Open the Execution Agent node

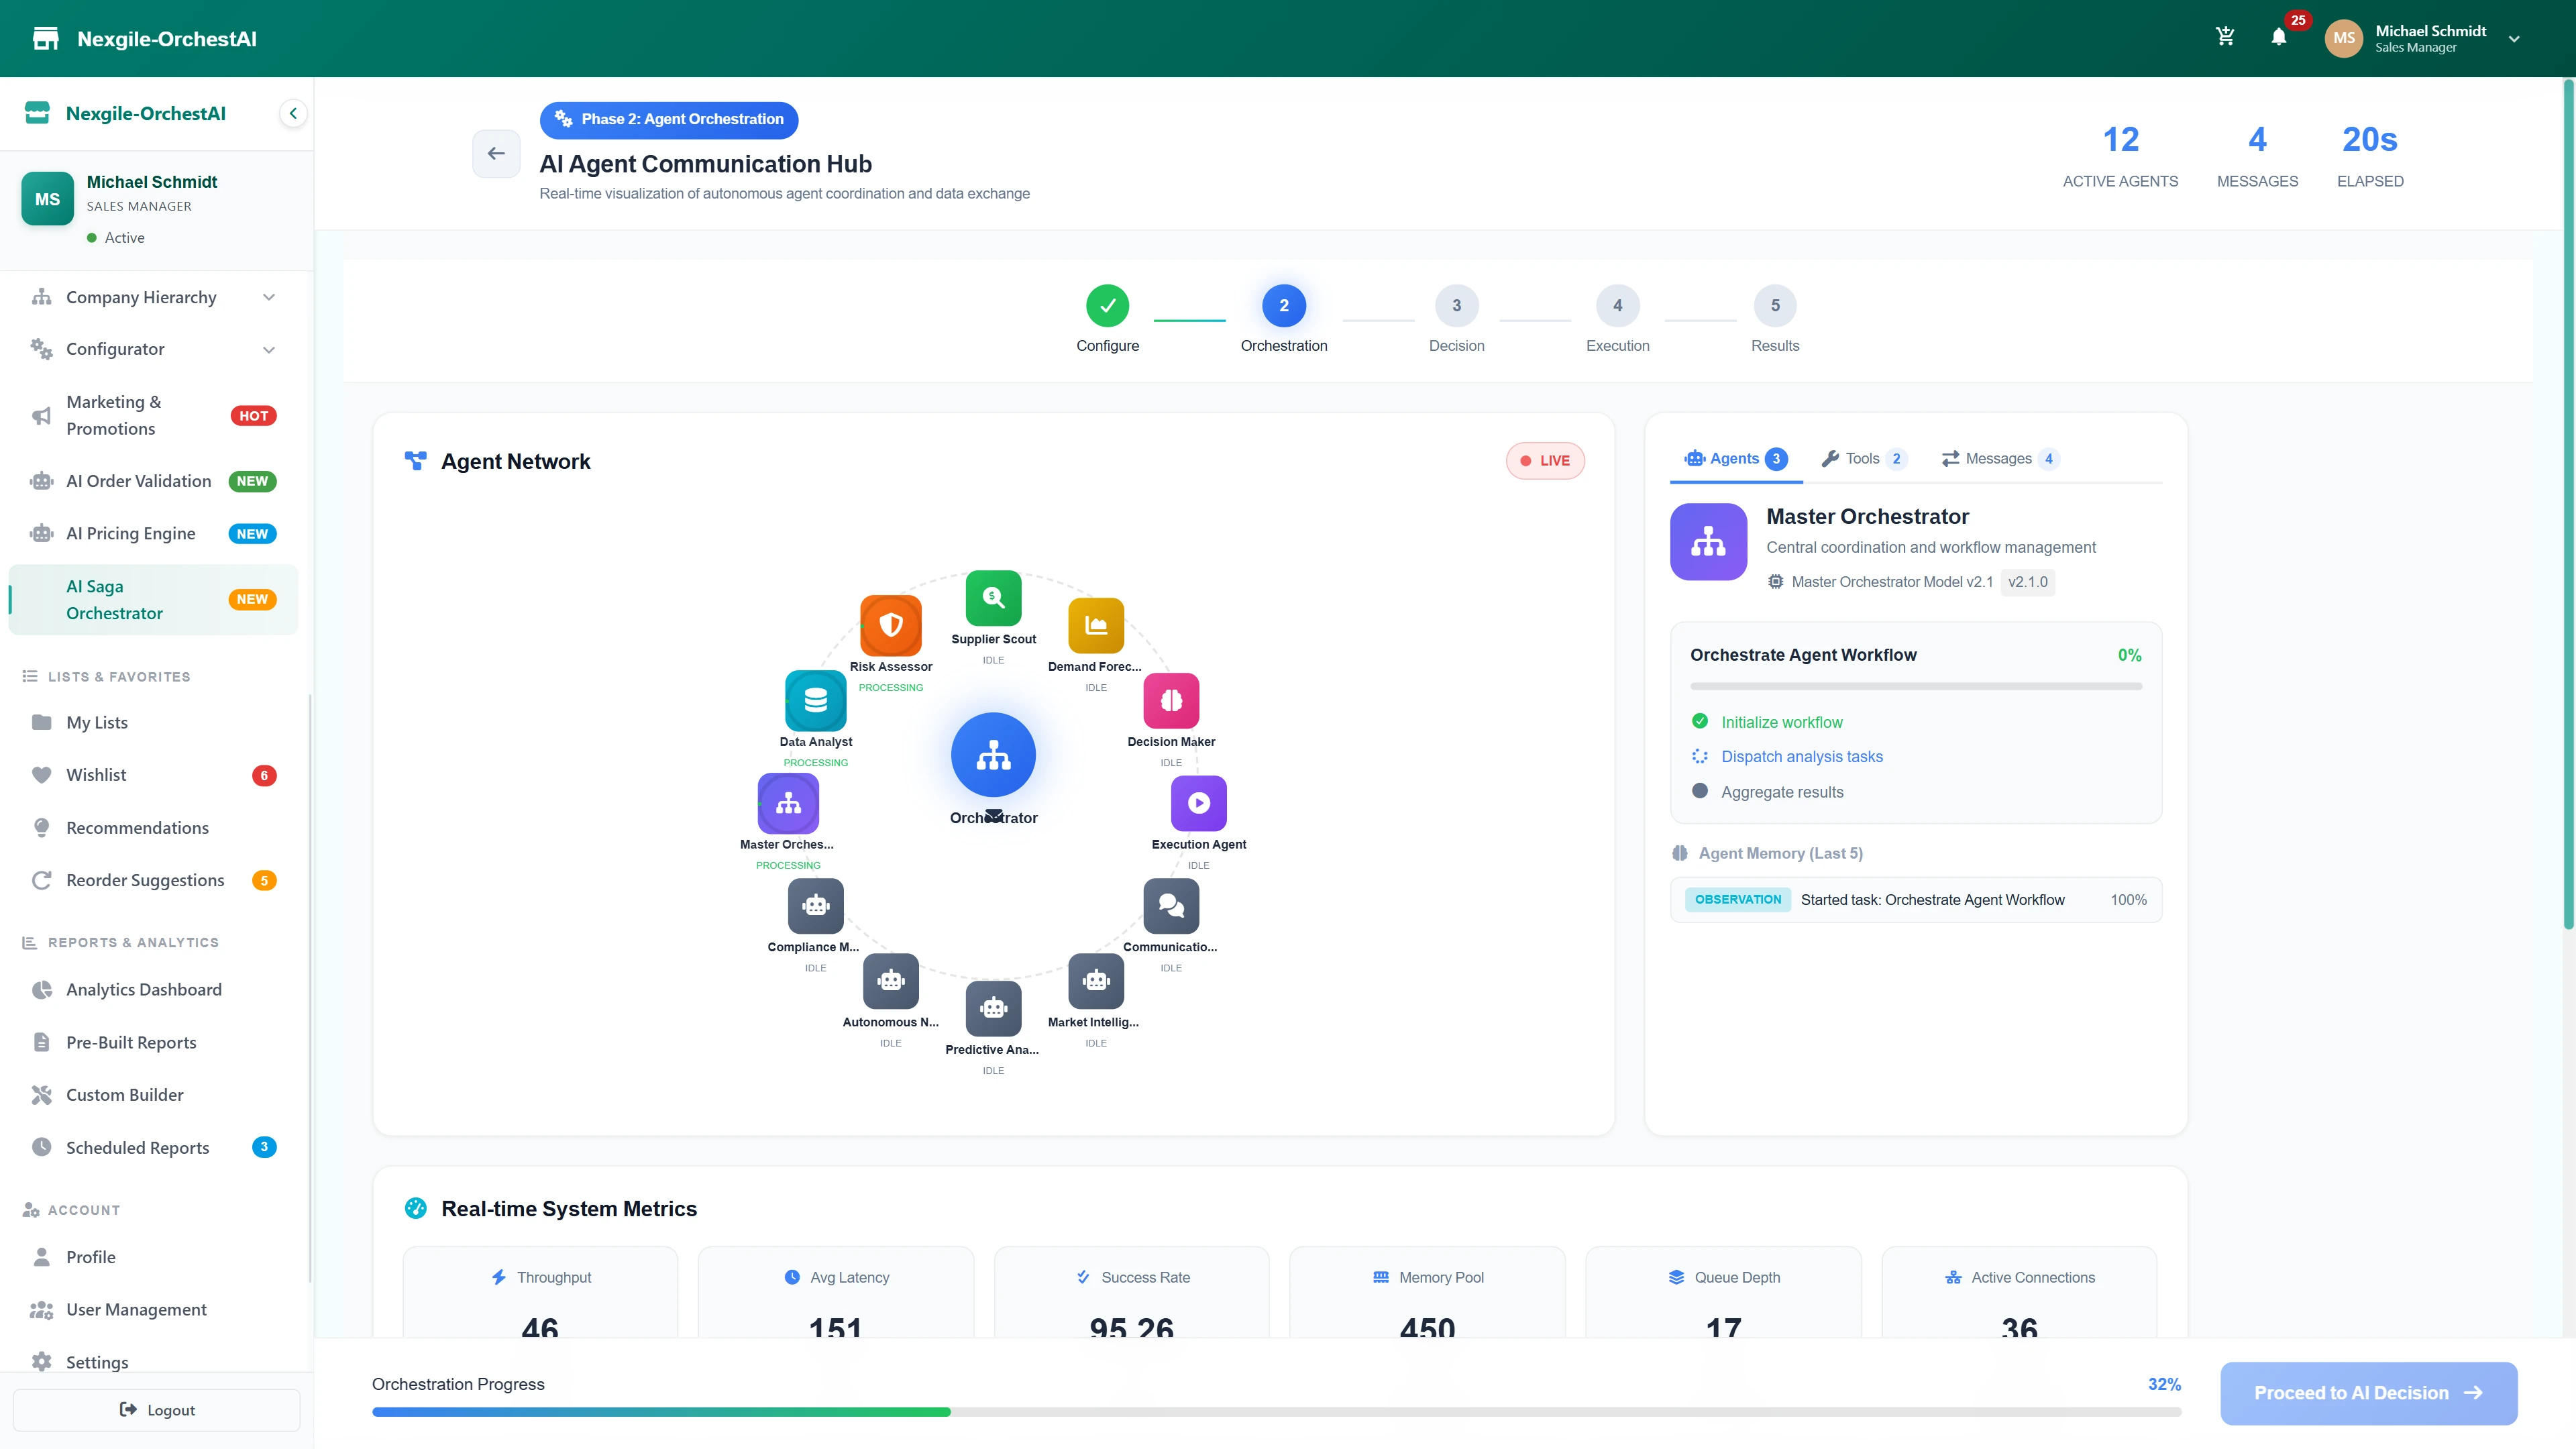(1197, 803)
